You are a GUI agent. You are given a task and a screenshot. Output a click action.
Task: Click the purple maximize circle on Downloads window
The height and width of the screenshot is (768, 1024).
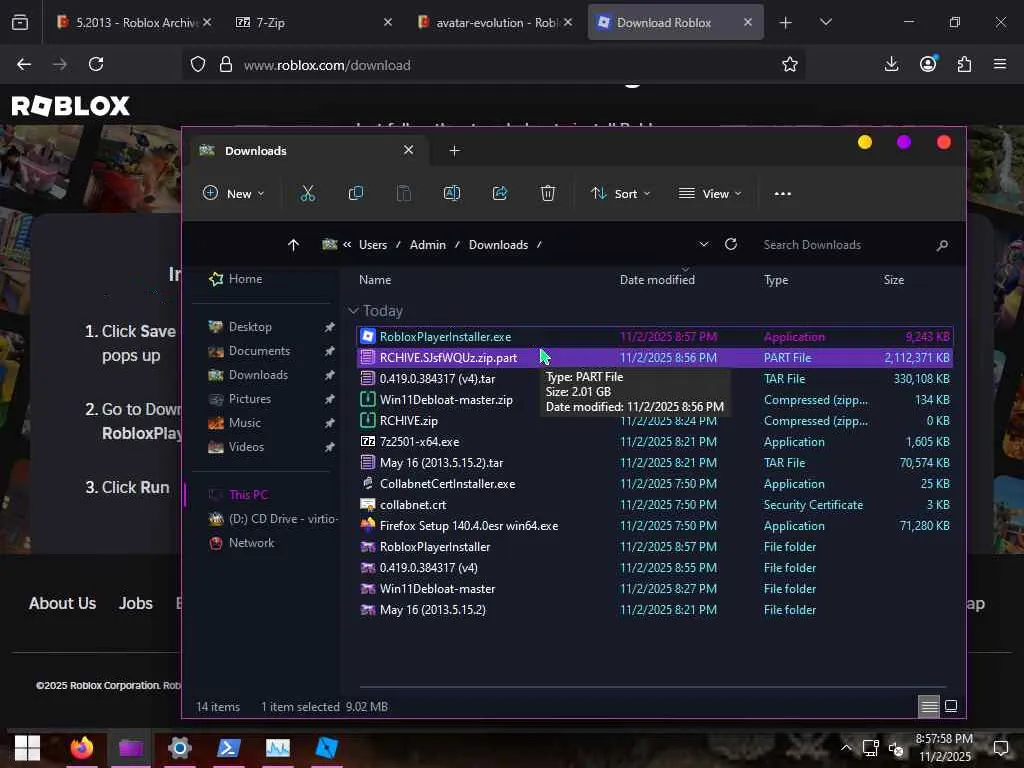pyautogui.click(x=904, y=142)
